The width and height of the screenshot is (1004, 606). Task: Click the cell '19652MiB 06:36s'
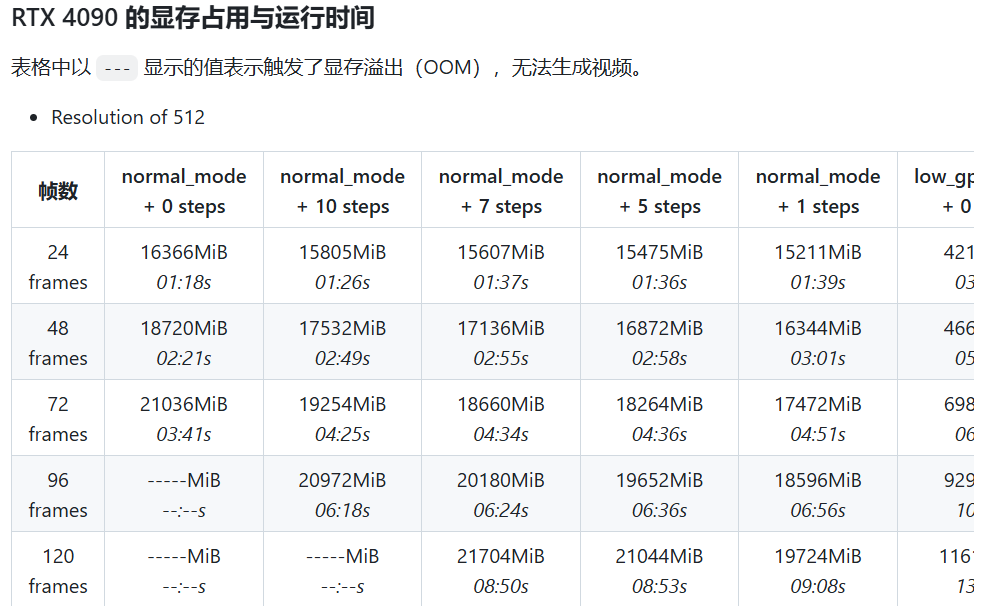[660, 495]
